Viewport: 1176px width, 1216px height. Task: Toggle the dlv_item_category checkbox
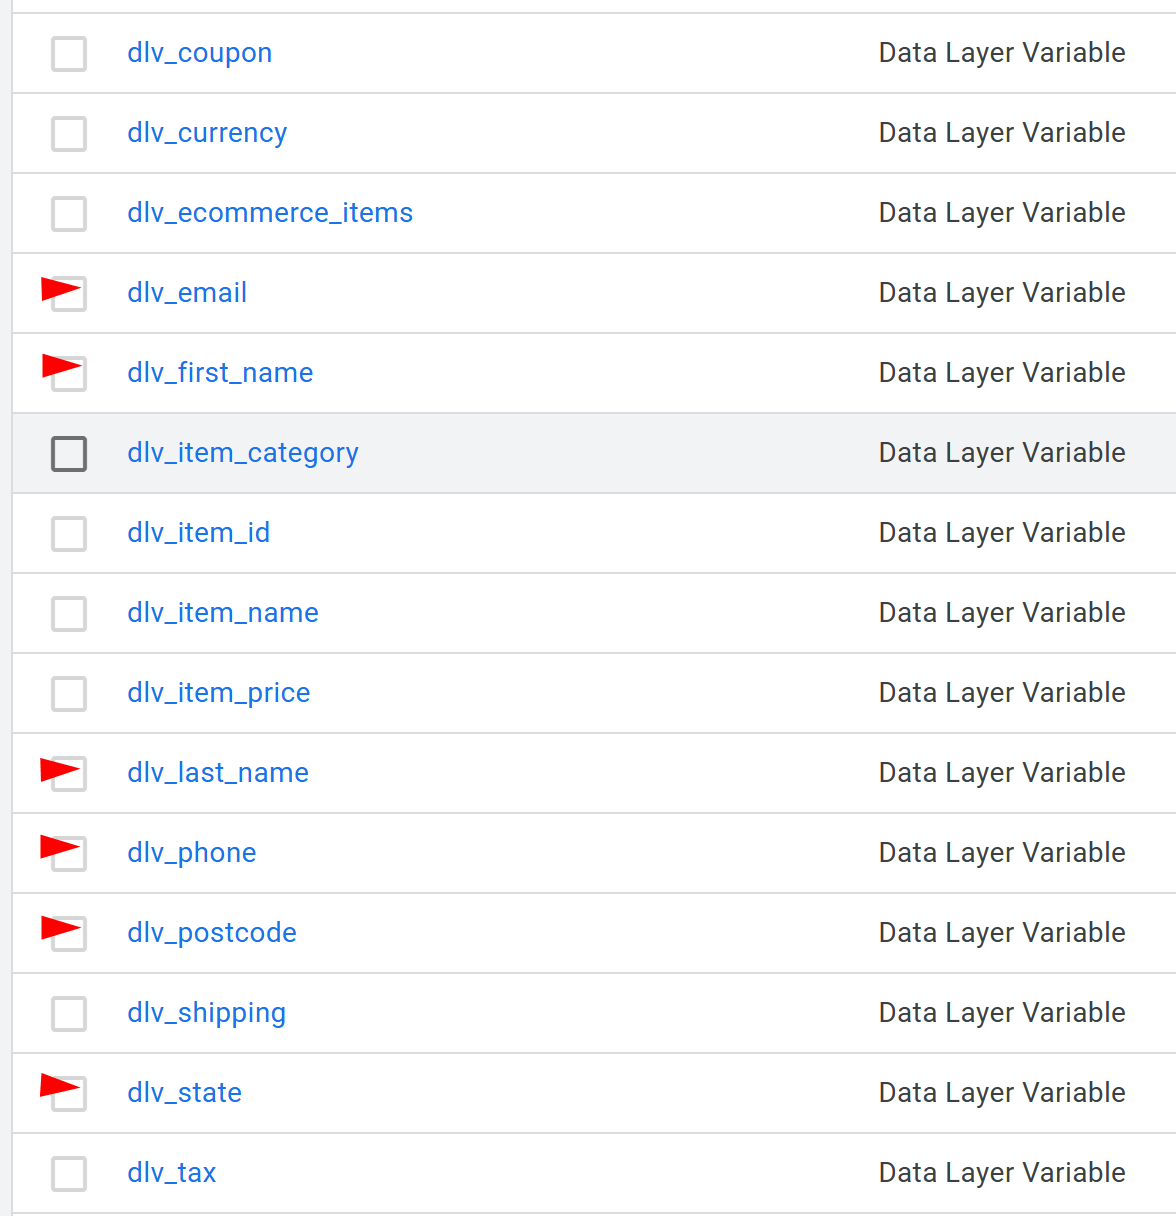(x=69, y=454)
